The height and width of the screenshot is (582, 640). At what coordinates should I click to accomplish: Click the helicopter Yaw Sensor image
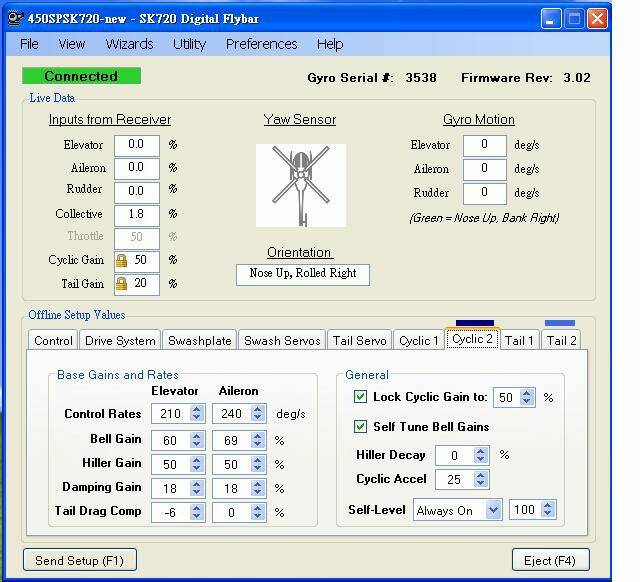point(301,185)
